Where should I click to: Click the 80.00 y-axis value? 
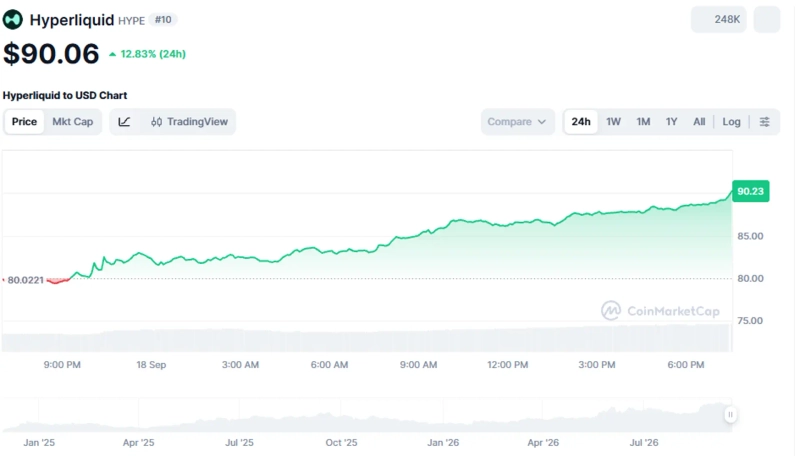pyautogui.click(x=750, y=278)
